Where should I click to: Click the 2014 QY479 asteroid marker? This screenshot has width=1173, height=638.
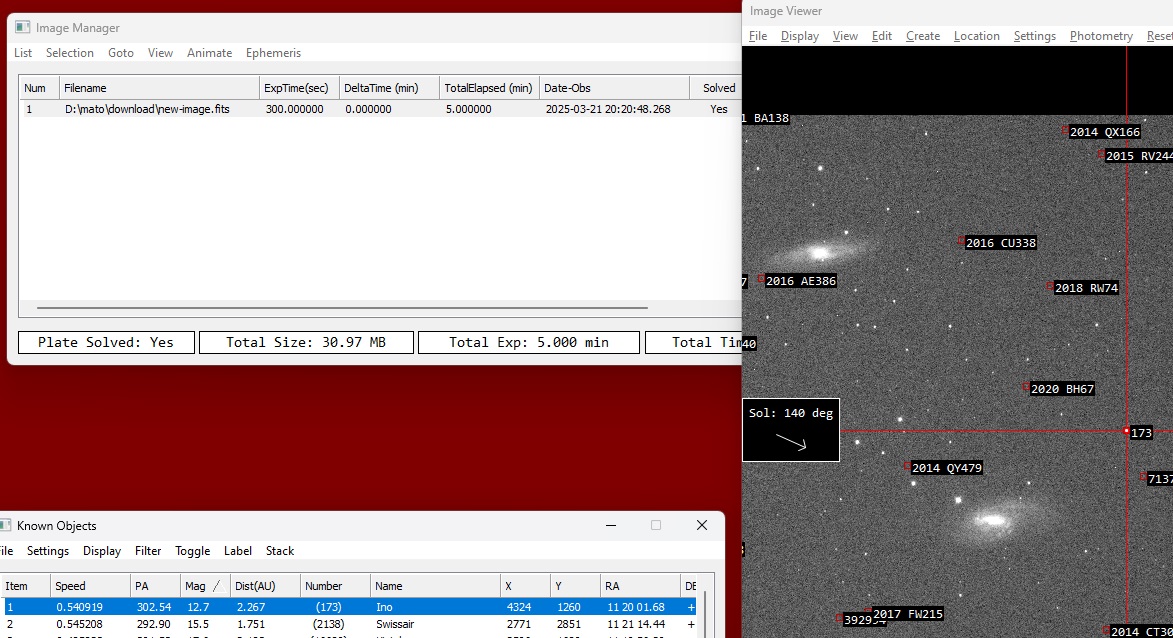907,466
